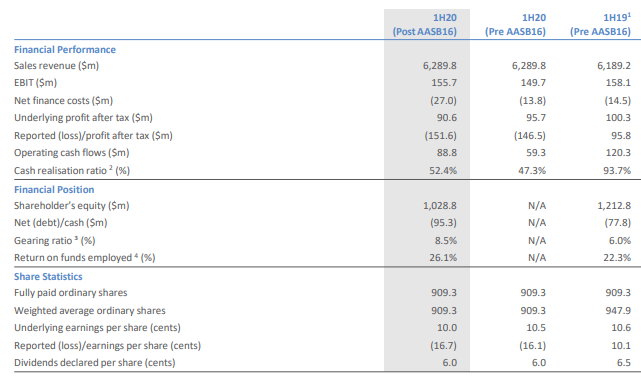Select the Underlying profit after tax label
The image size is (641, 377).
click(x=83, y=118)
